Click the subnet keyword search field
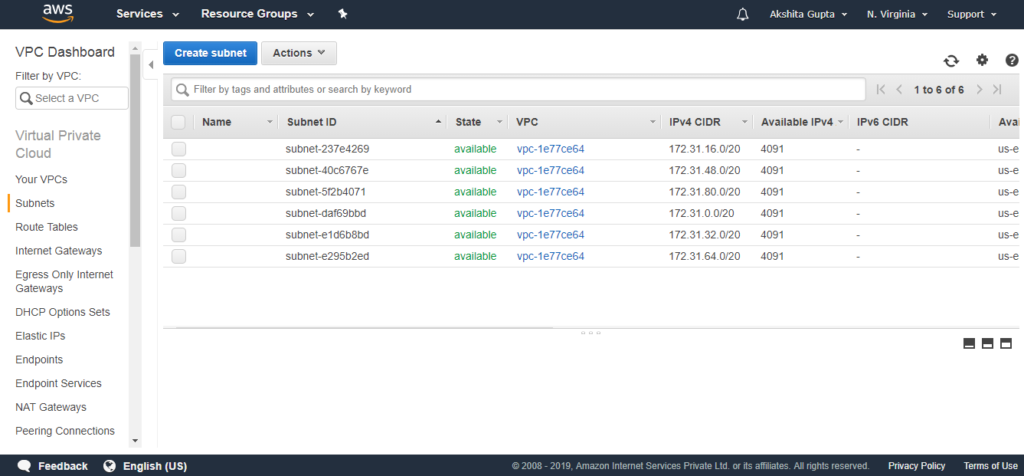 coord(519,89)
